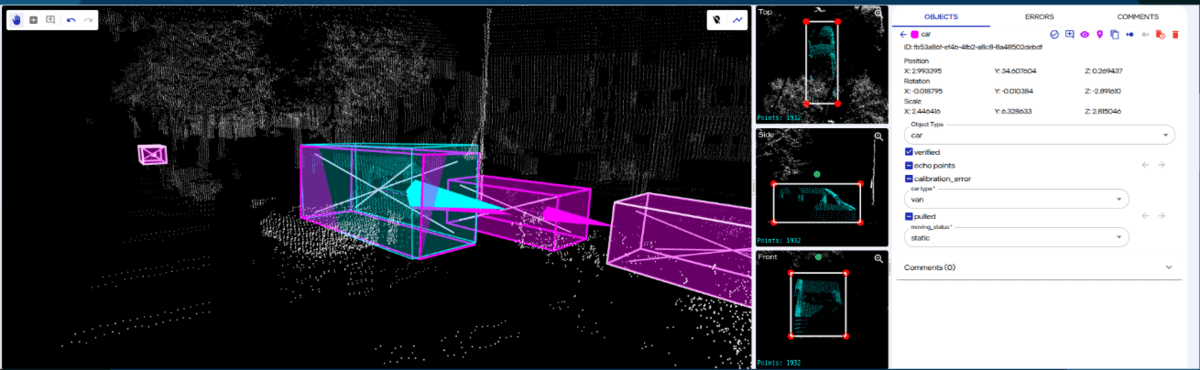
Task: Select the hand pan tool
Action: click(x=18, y=20)
